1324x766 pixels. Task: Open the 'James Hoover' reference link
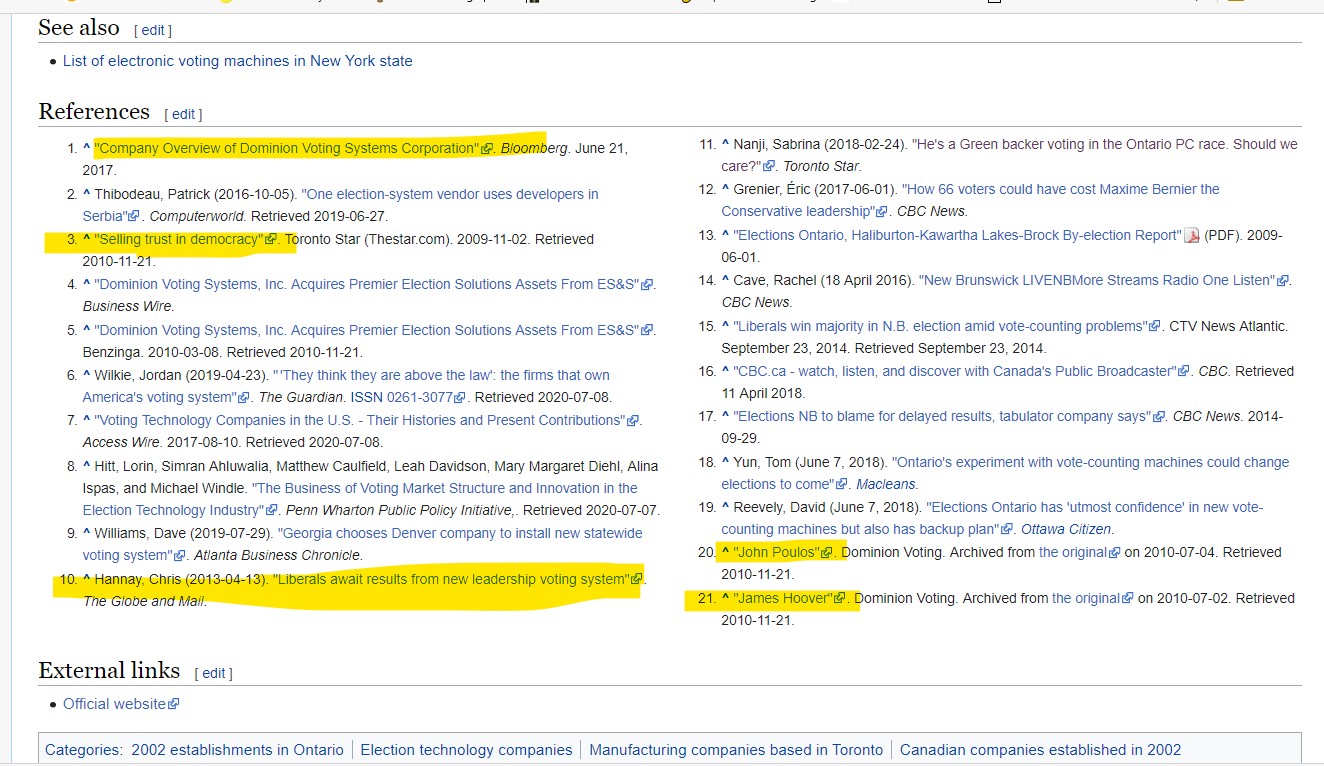(783, 598)
